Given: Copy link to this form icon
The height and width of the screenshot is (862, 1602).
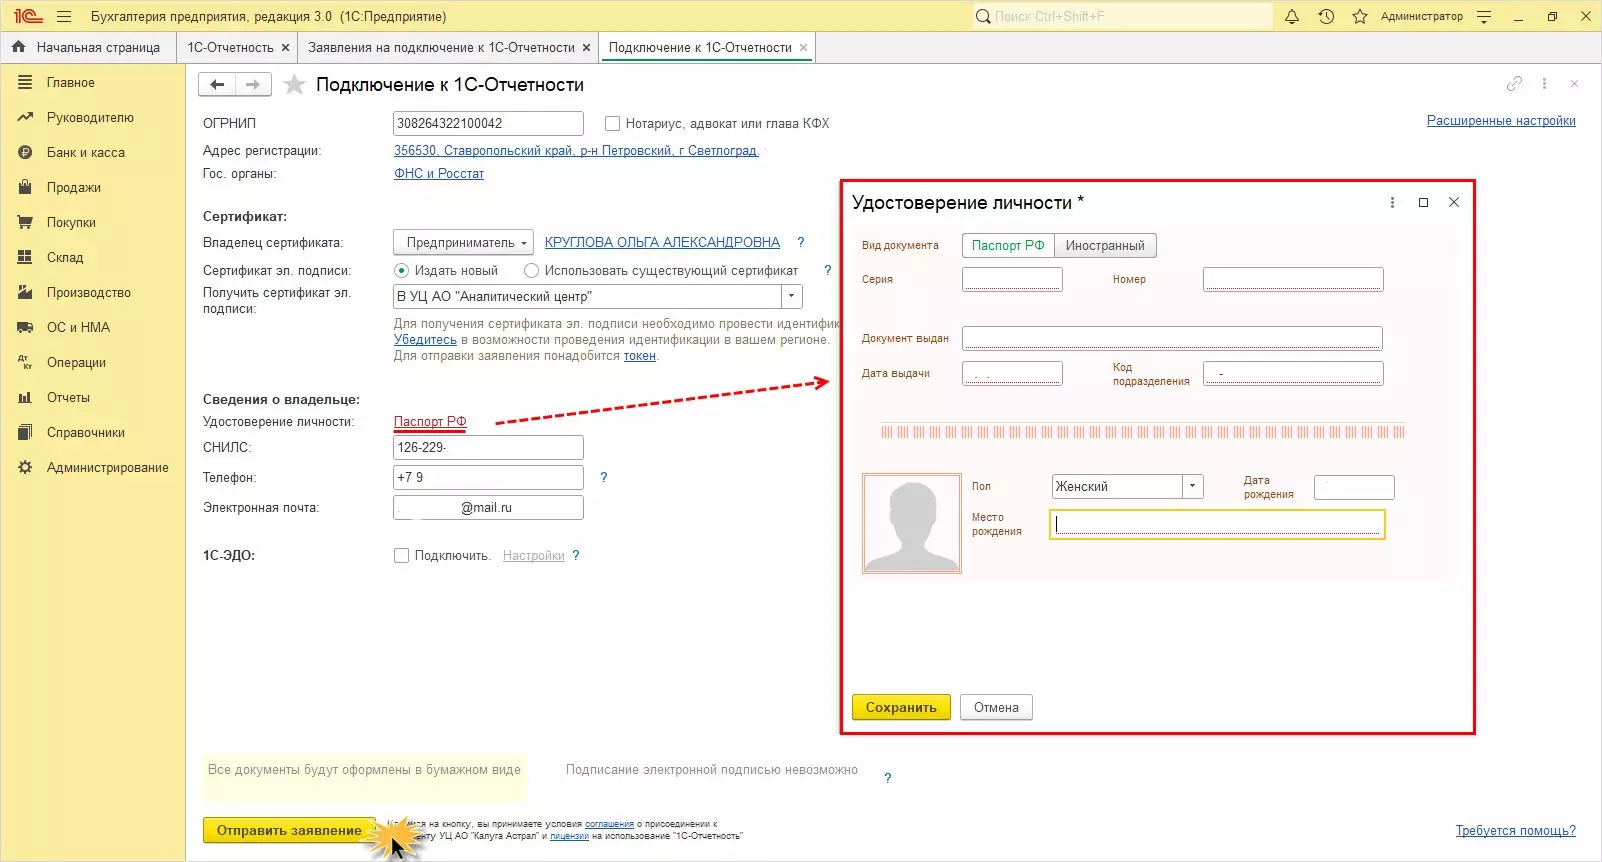Looking at the screenshot, I should tap(1515, 84).
